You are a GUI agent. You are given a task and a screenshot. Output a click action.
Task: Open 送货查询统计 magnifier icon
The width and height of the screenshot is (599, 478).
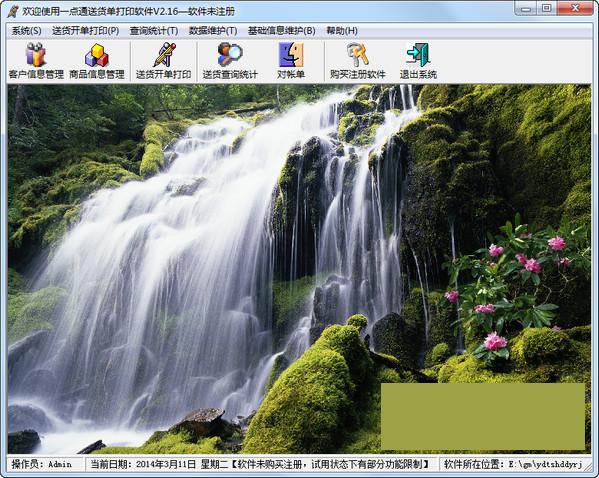(x=230, y=61)
